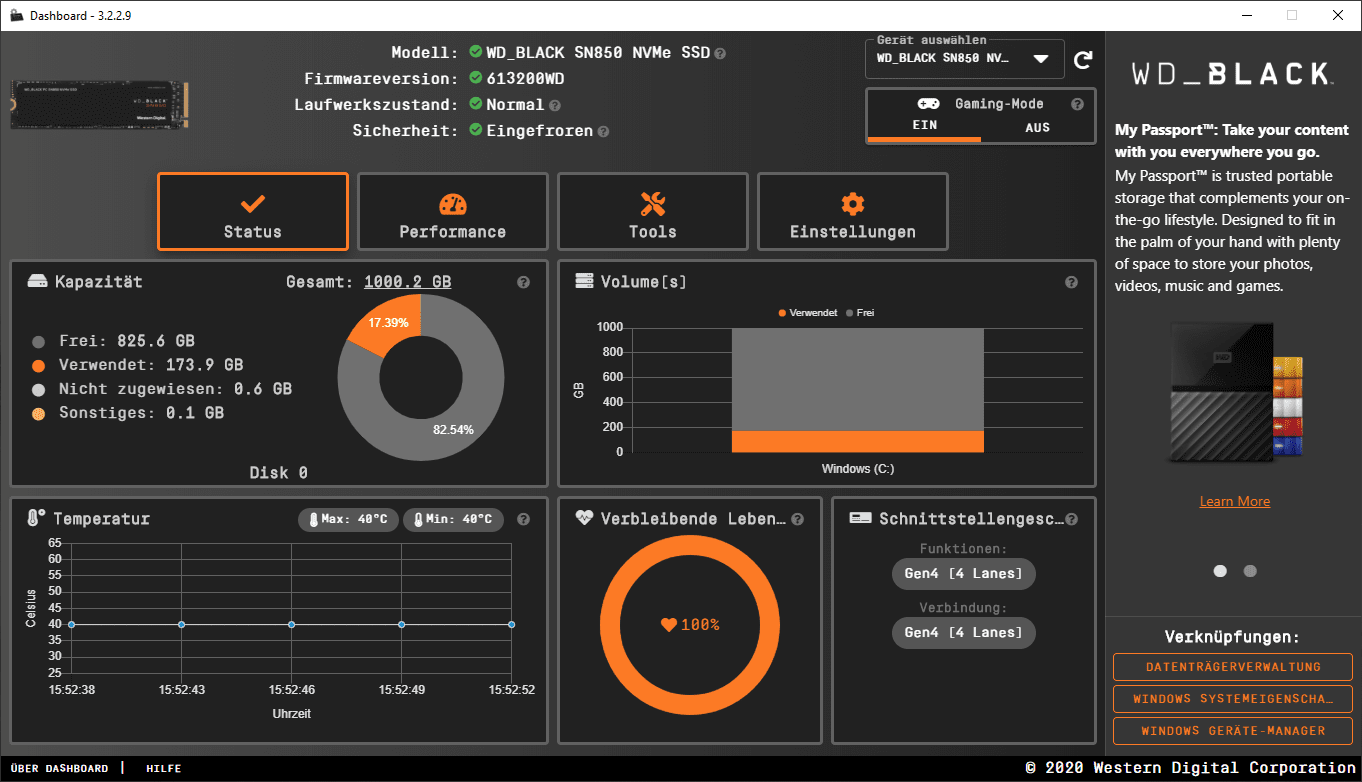Click the Learn More link

1235,501
